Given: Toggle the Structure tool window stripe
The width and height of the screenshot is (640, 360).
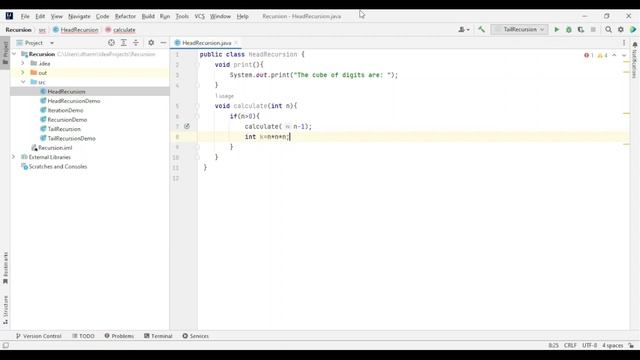Looking at the screenshot, I should (x=5, y=310).
